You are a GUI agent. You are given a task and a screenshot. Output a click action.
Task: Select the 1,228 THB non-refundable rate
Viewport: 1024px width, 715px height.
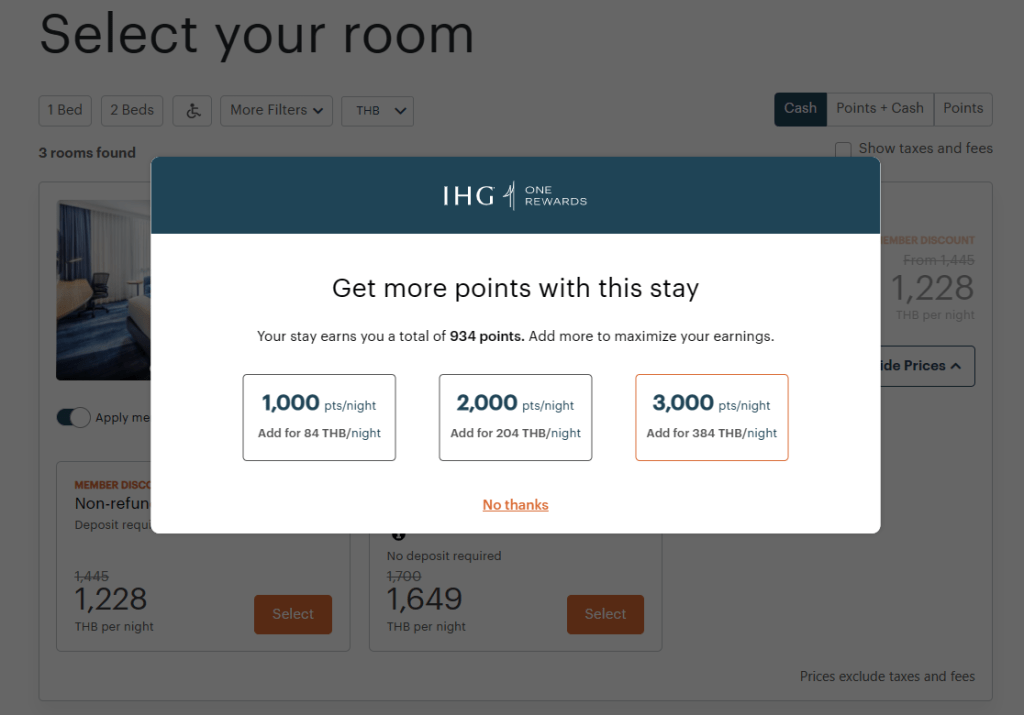click(293, 614)
